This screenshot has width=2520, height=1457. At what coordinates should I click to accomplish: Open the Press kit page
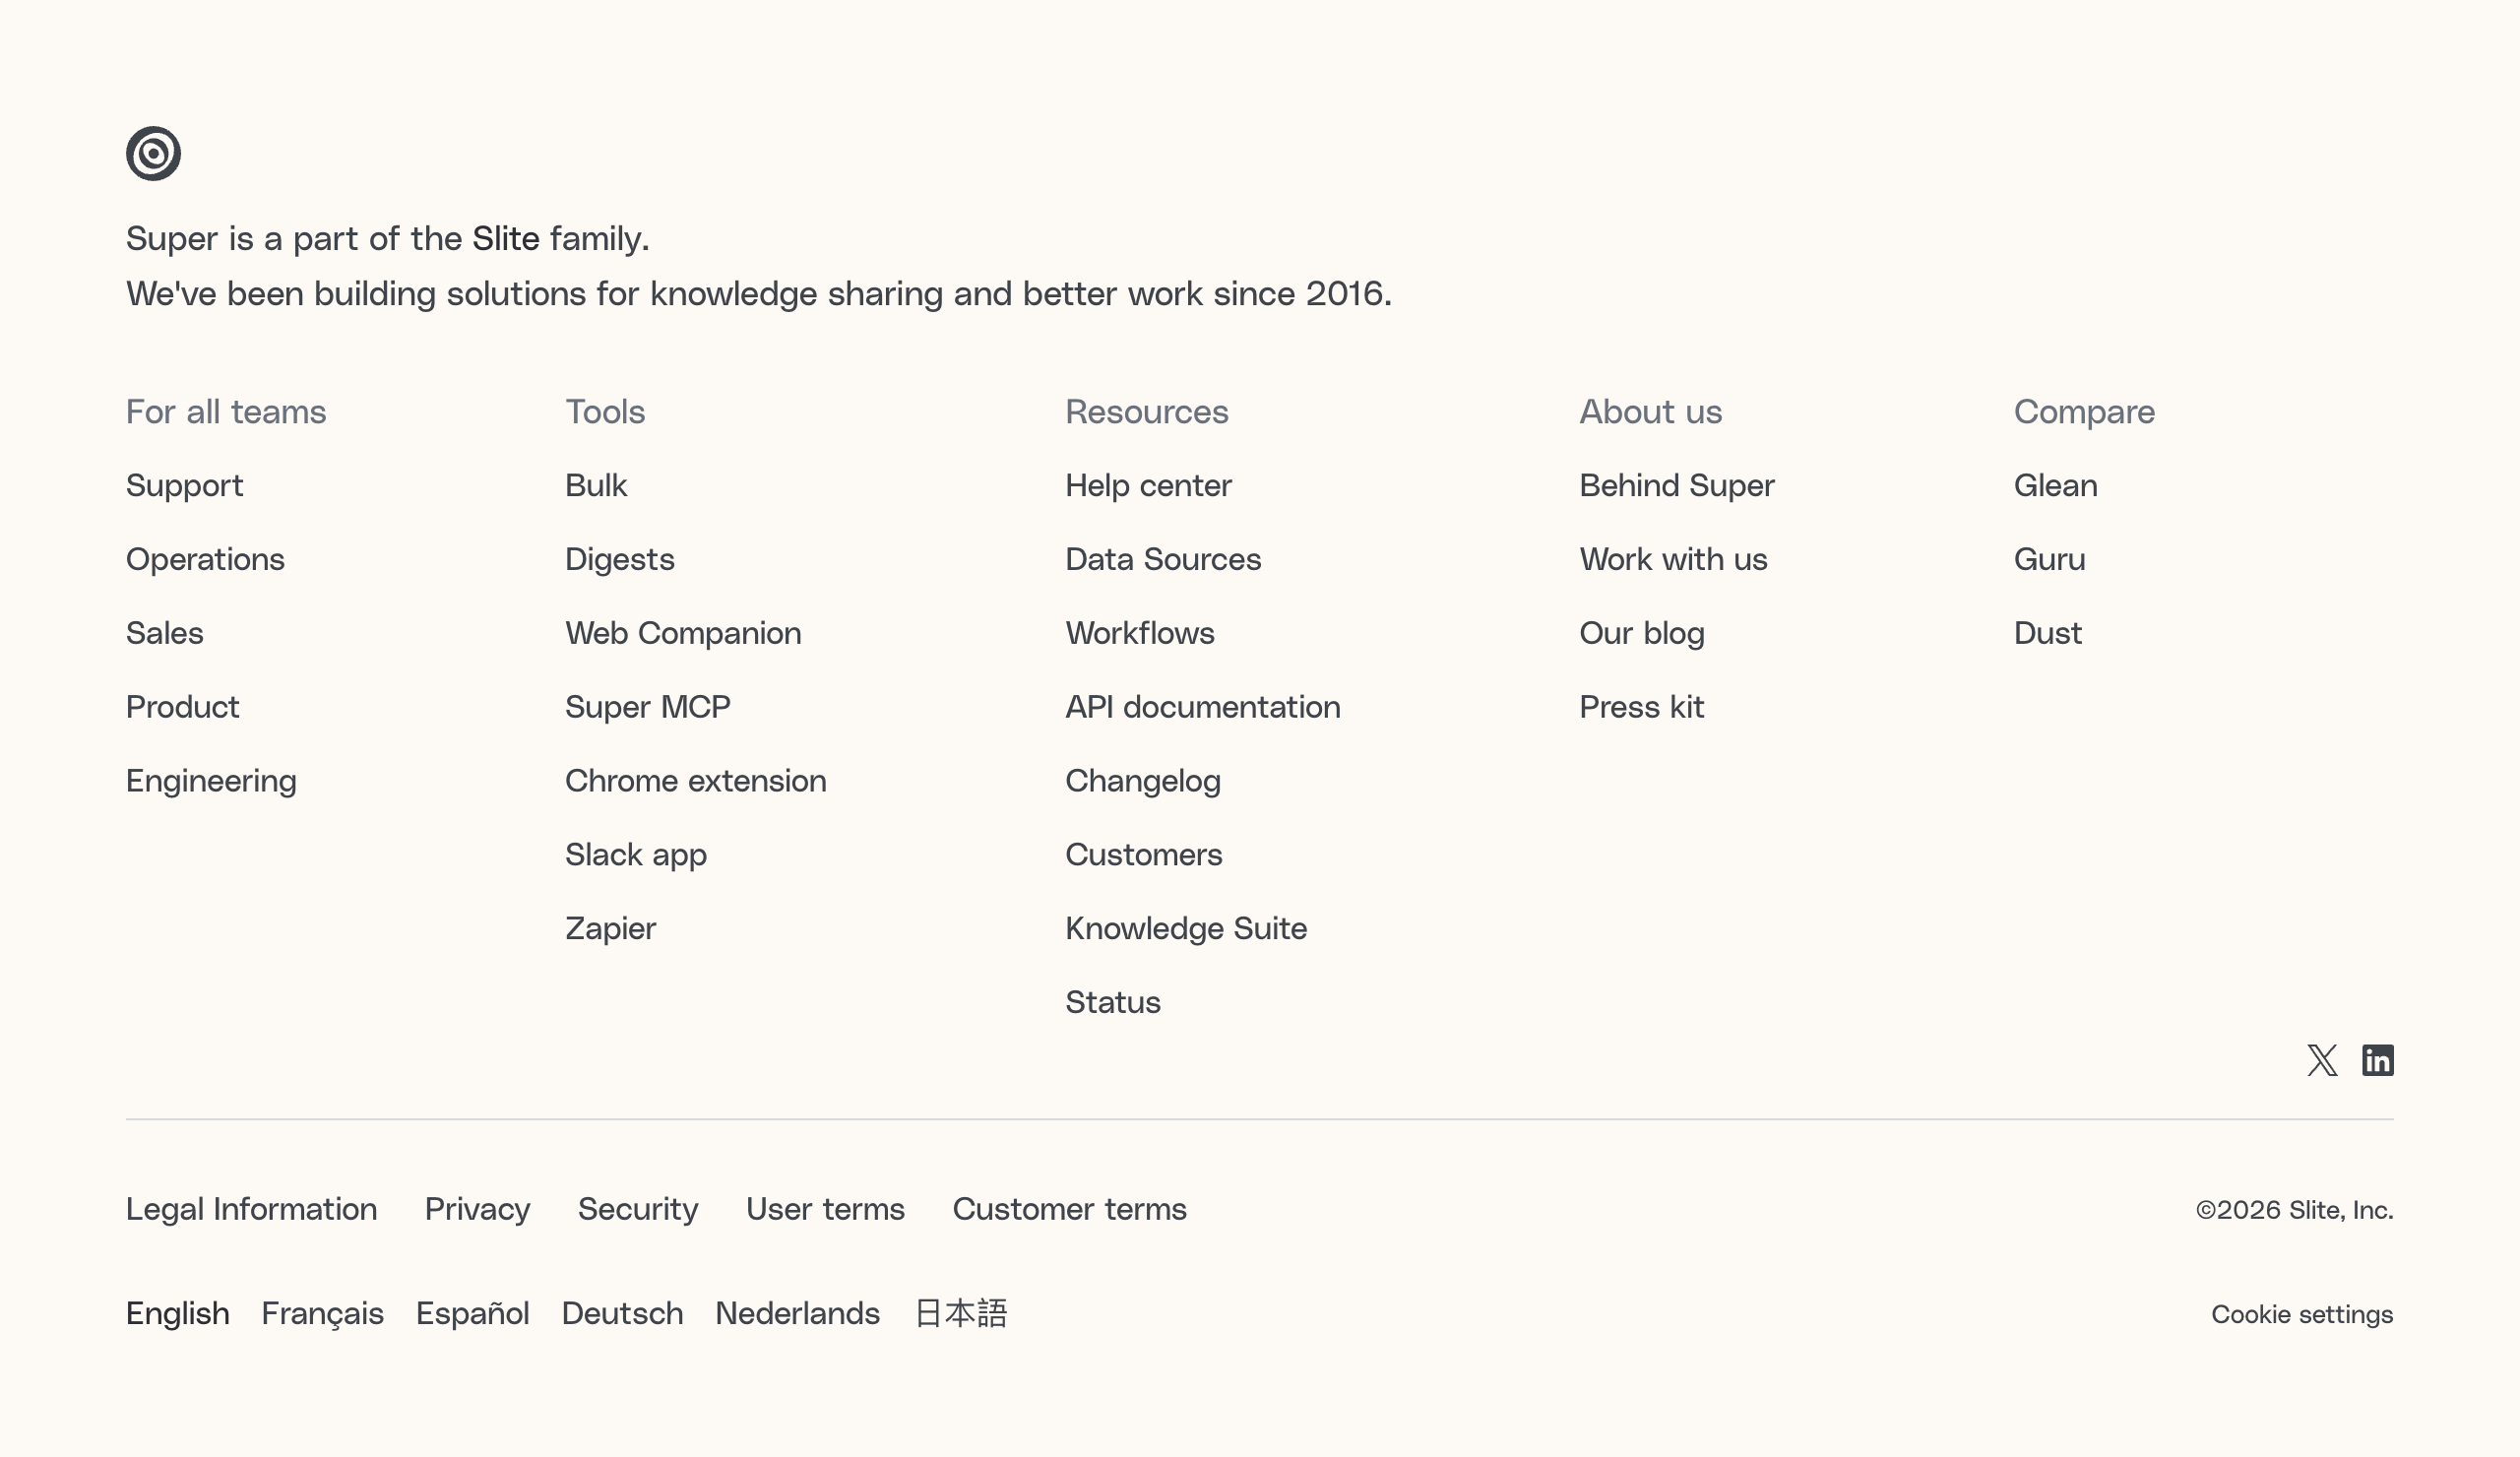[x=1641, y=707]
